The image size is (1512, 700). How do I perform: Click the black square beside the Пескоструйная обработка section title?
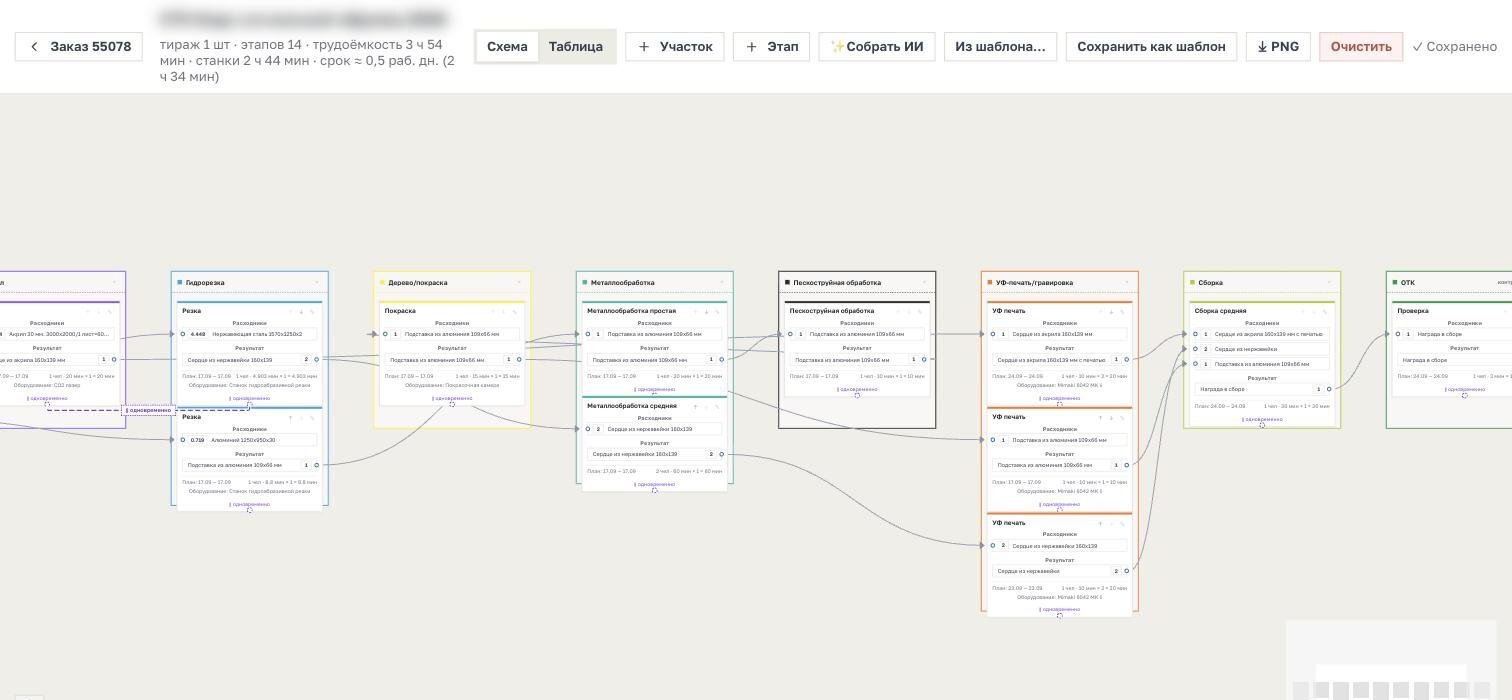coord(788,283)
